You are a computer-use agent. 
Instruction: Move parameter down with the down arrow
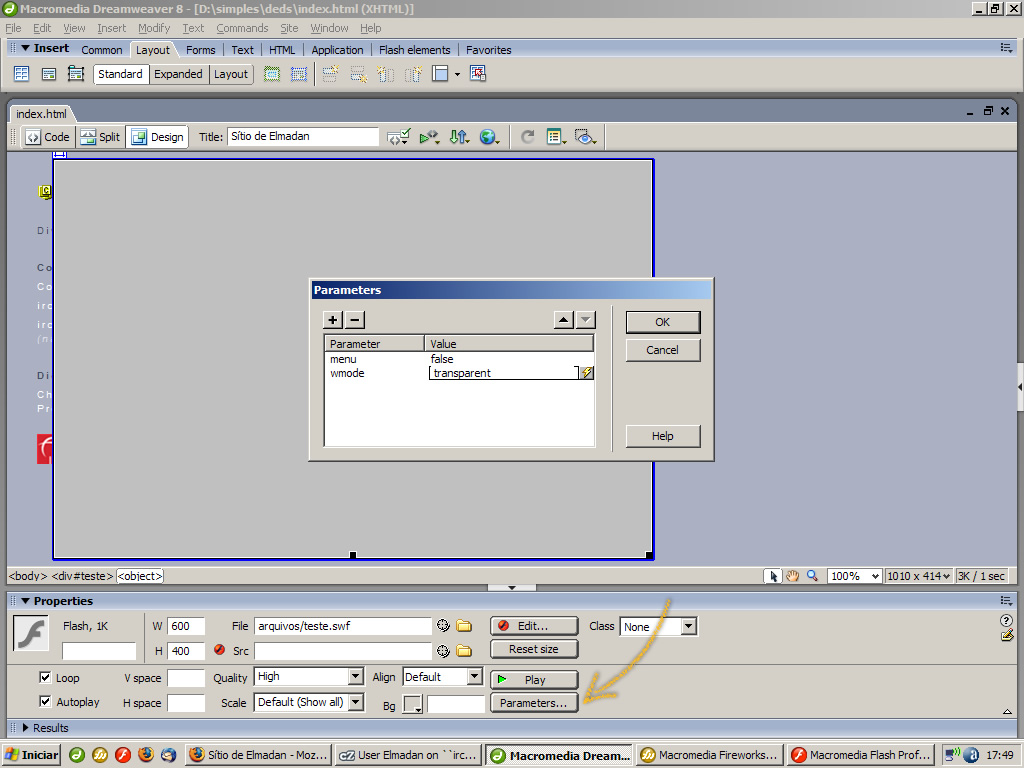(586, 320)
